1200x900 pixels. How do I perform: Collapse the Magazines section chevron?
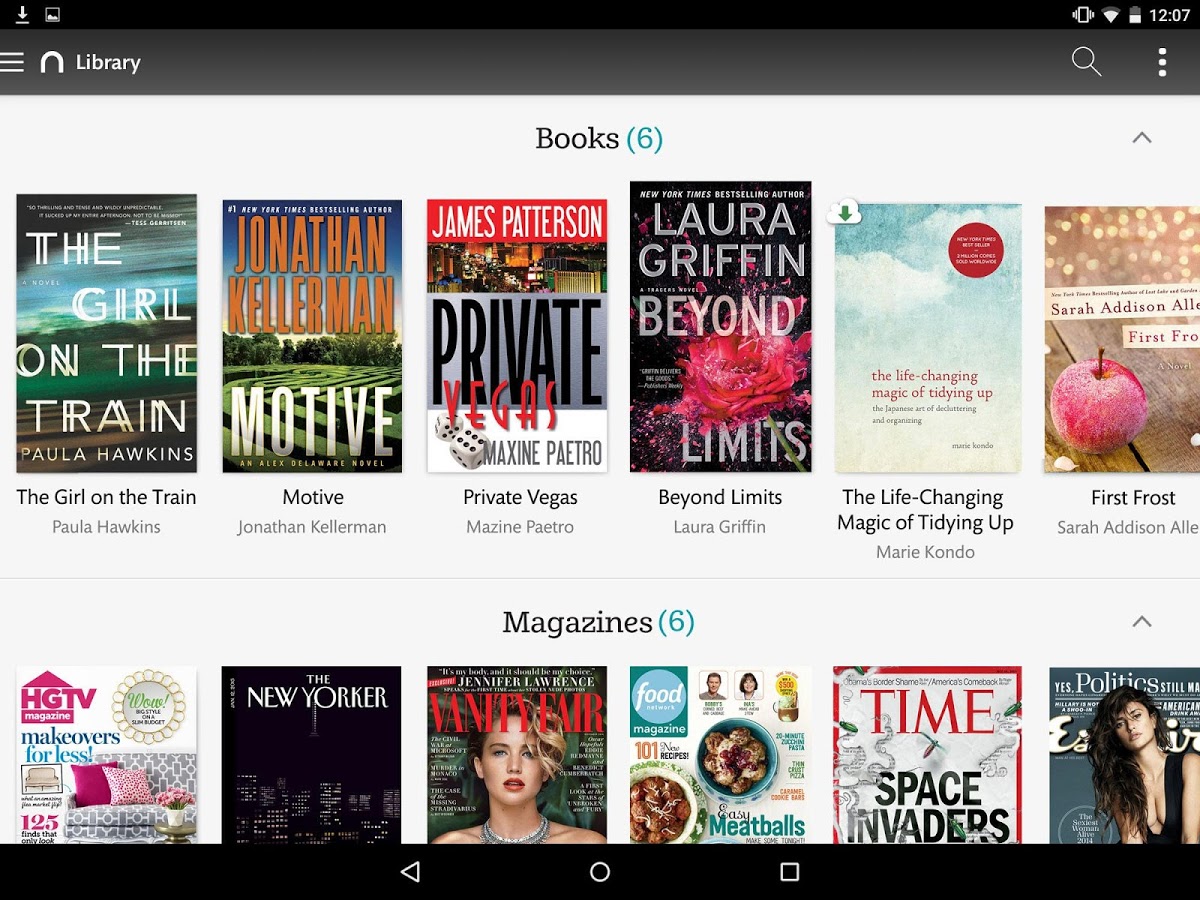coord(1142,622)
